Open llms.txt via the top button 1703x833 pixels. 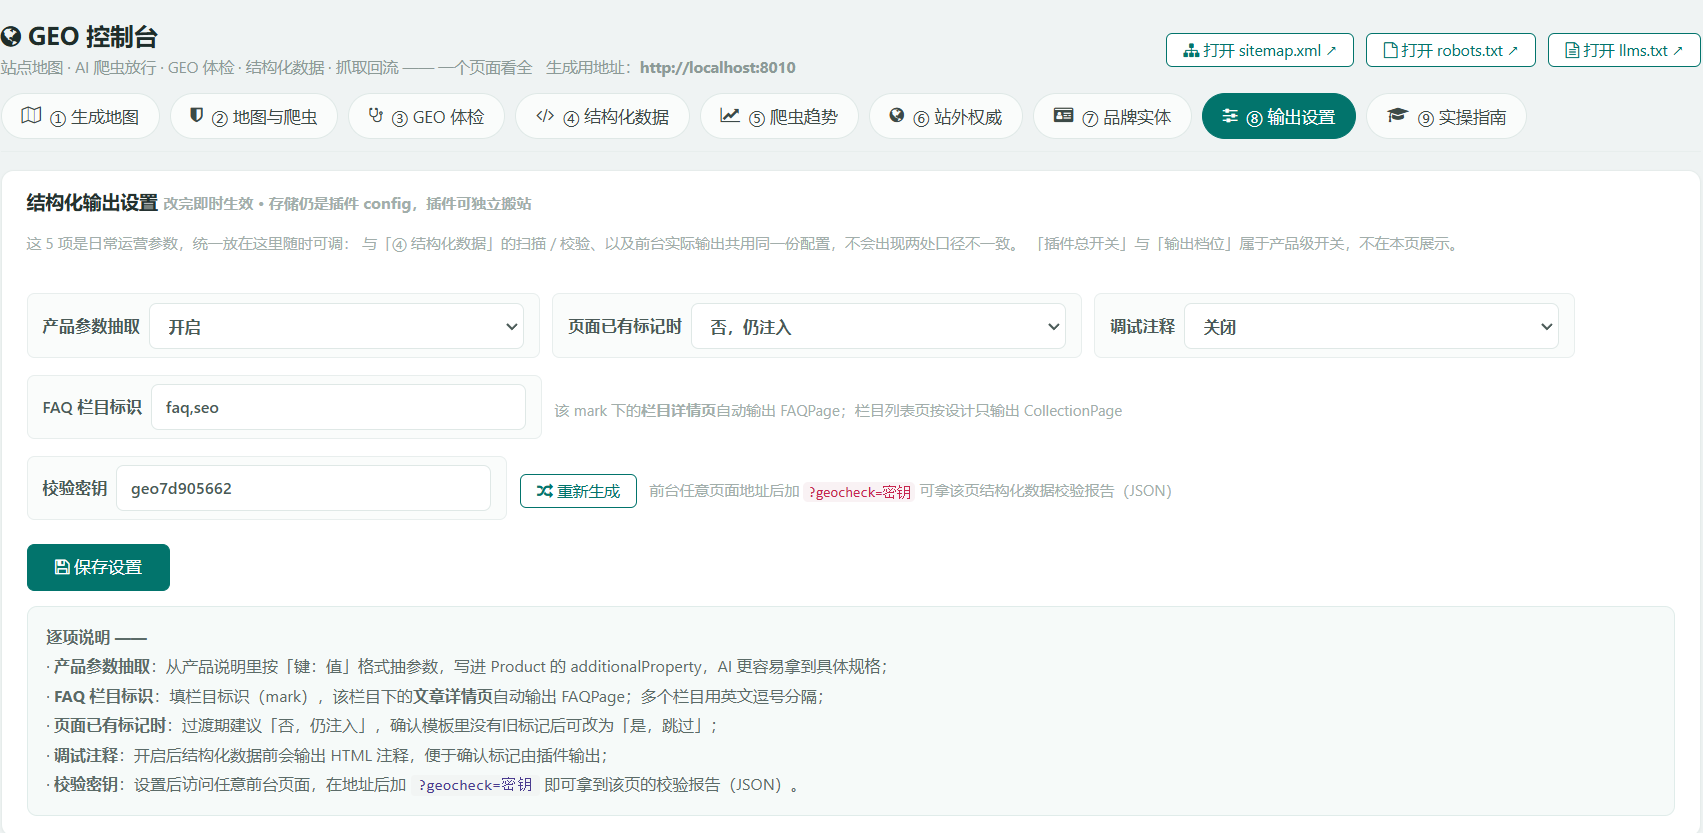pos(1624,50)
